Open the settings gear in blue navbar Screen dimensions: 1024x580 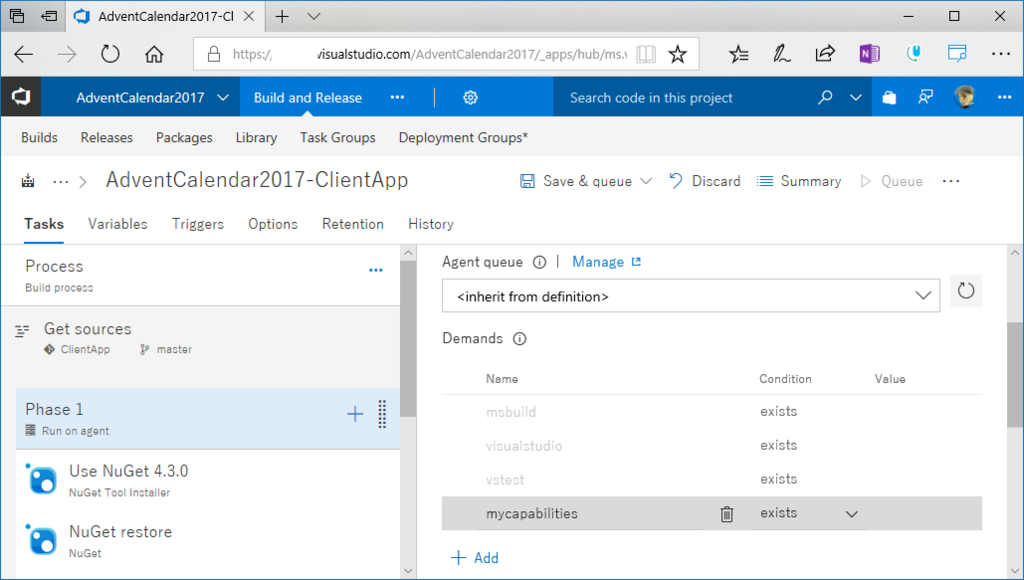470,97
